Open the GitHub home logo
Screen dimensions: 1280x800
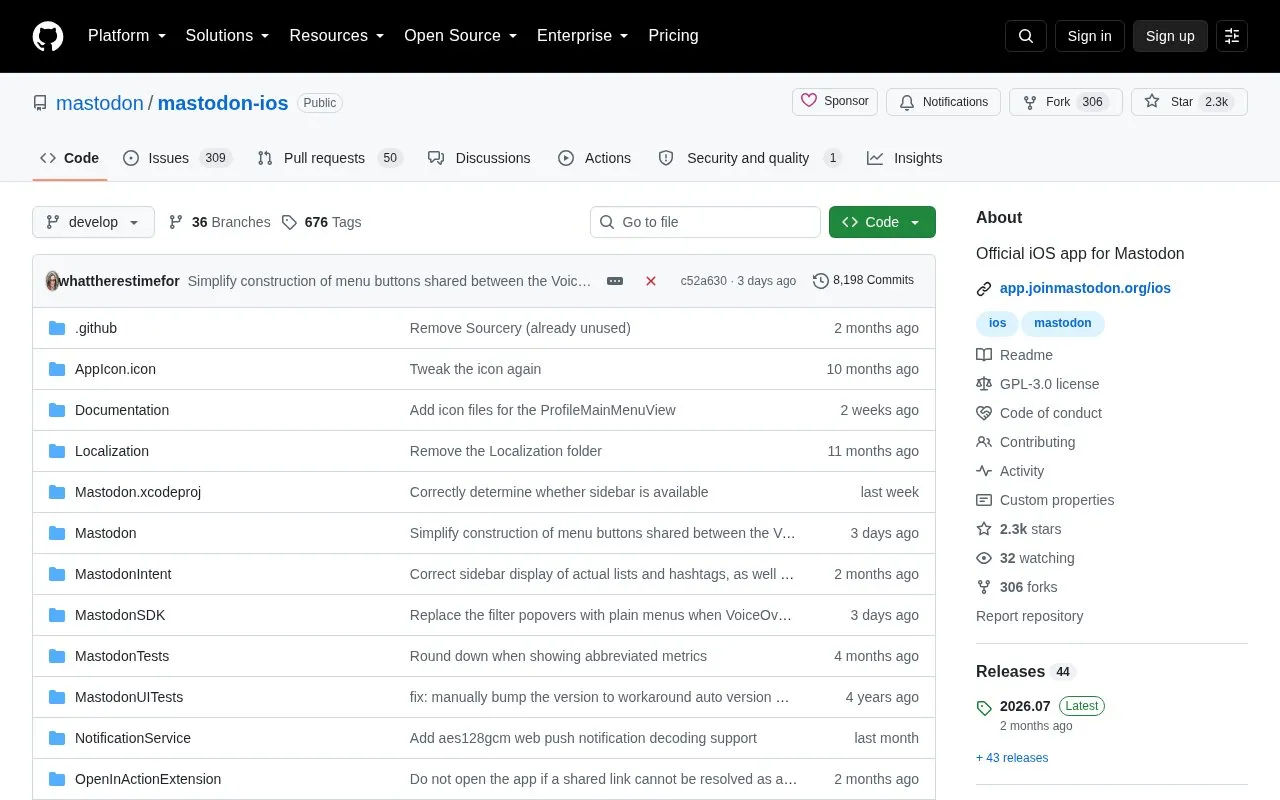48,36
